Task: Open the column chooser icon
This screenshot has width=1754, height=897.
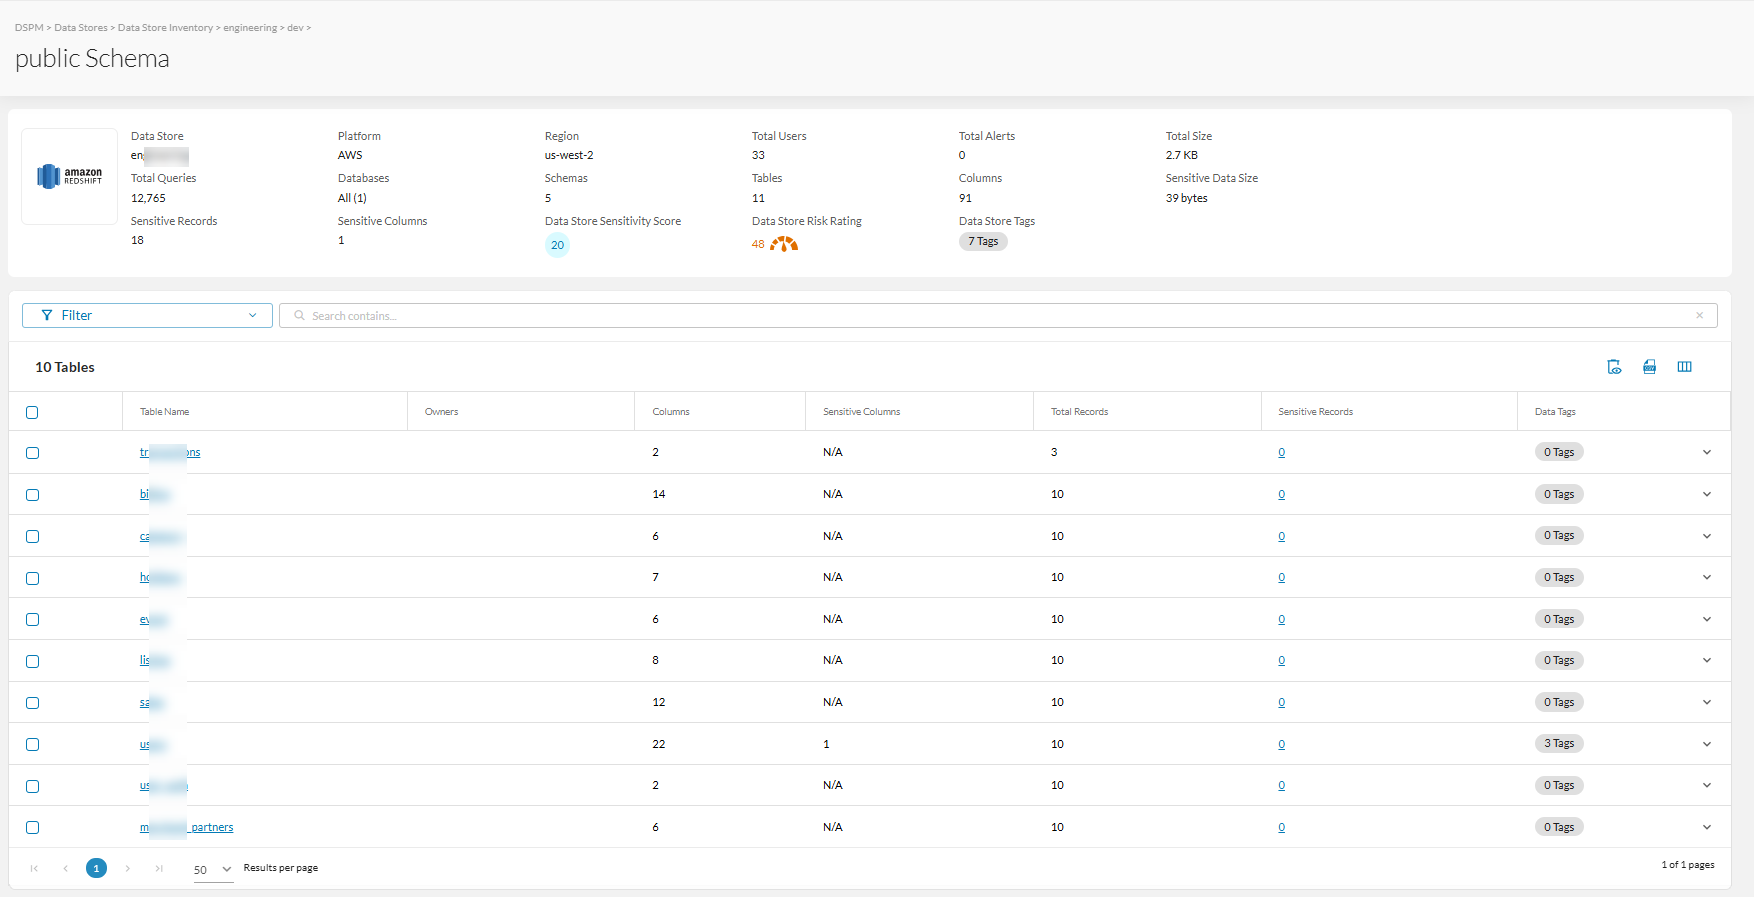Action: coord(1684,367)
